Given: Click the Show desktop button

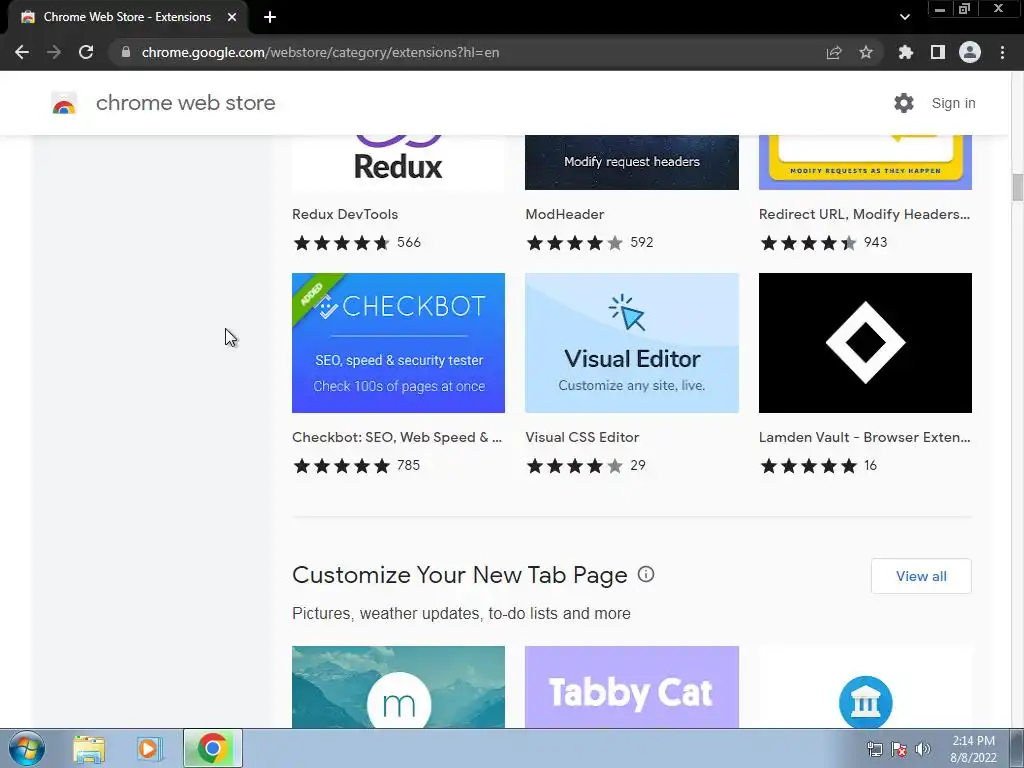Looking at the screenshot, I should tap(1017, 749).
